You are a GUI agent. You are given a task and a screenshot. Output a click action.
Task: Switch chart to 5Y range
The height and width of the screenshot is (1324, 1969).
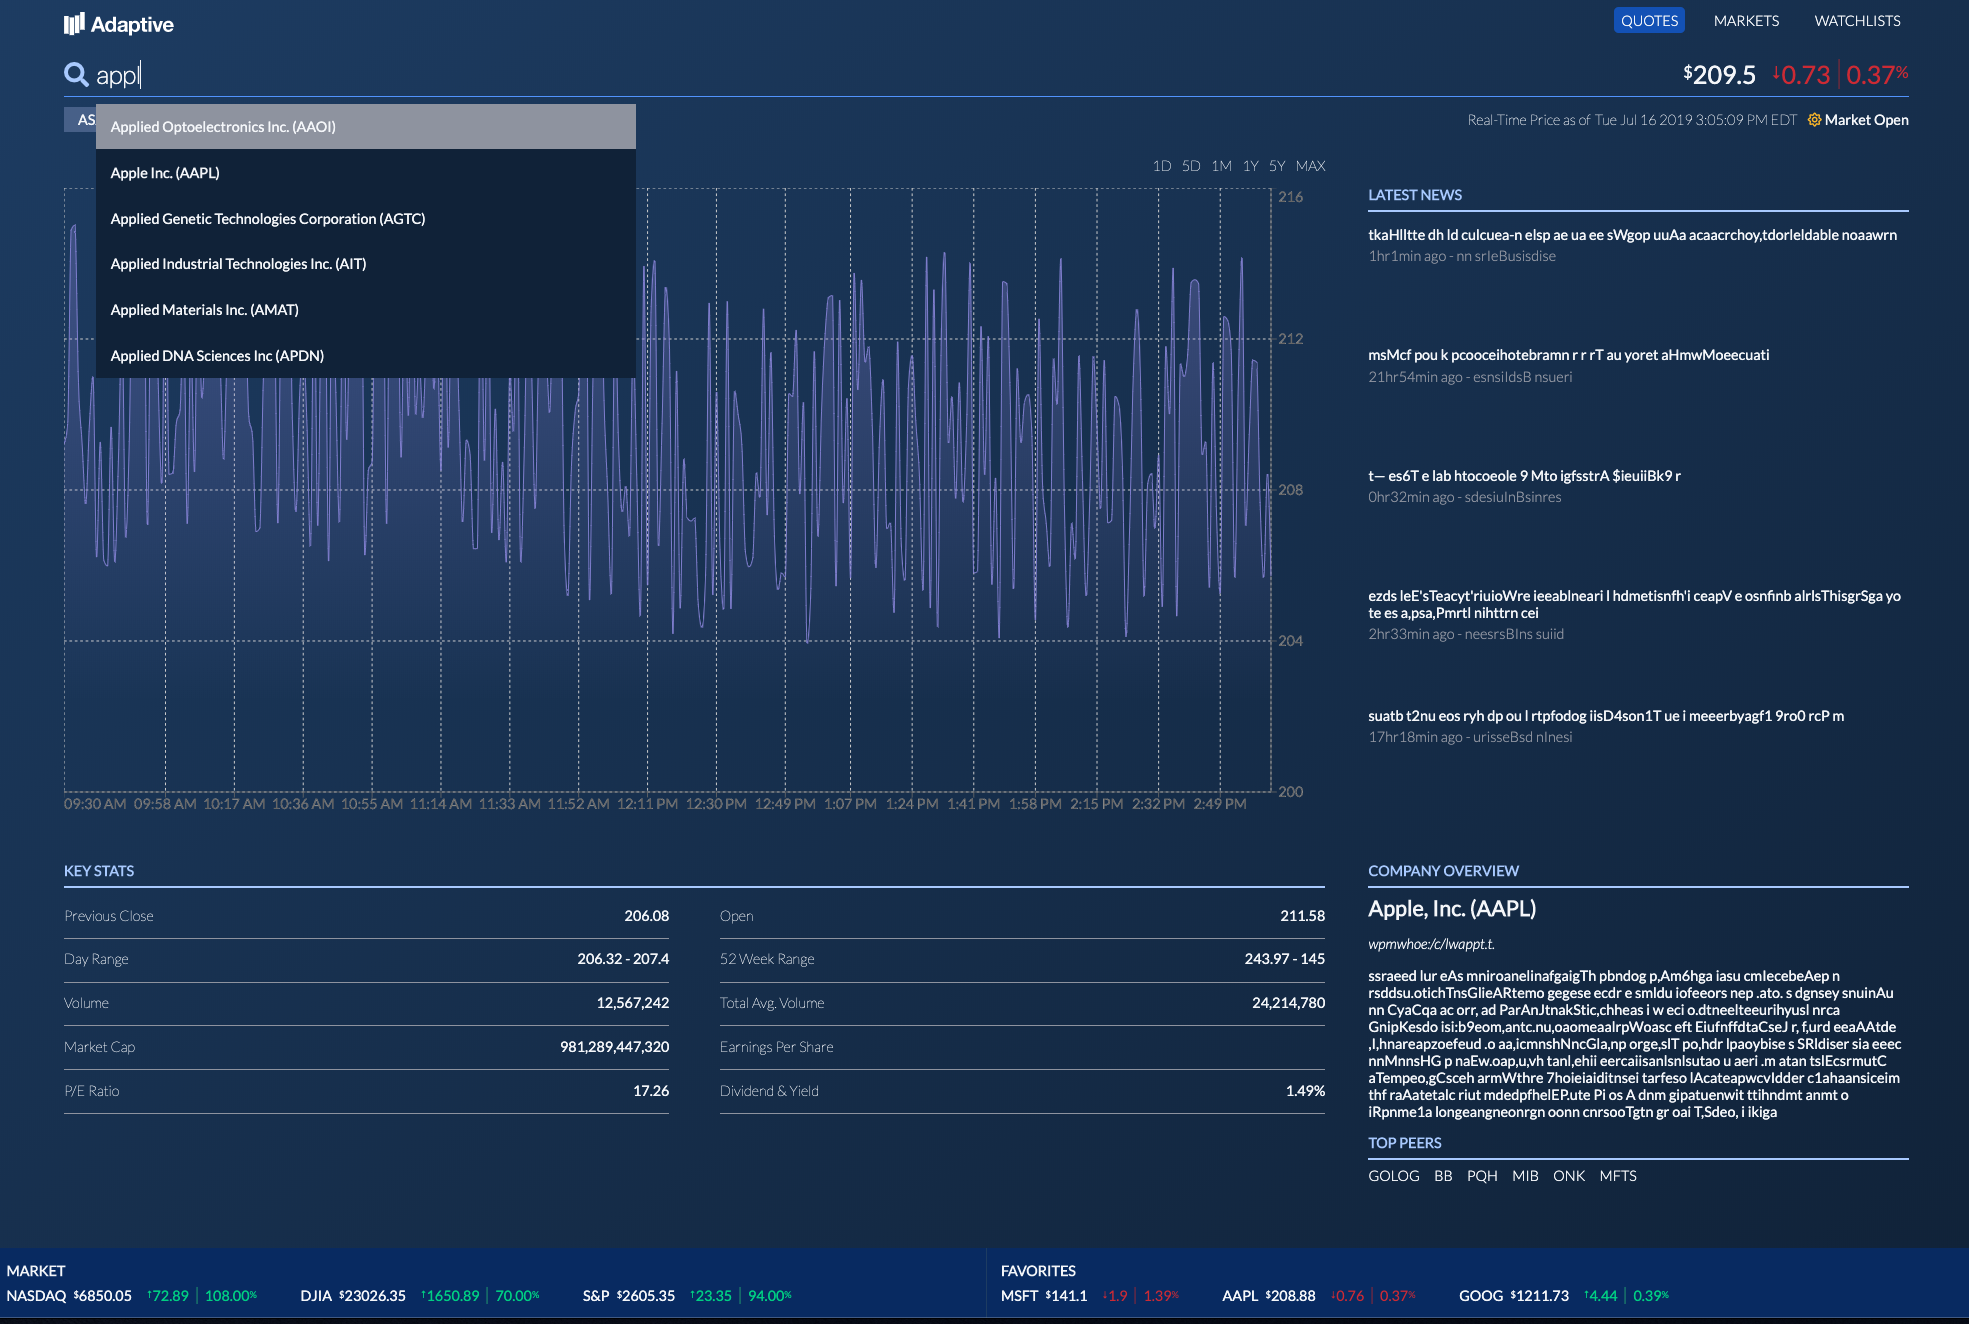pyautogui.click(x=1277, y=166)
